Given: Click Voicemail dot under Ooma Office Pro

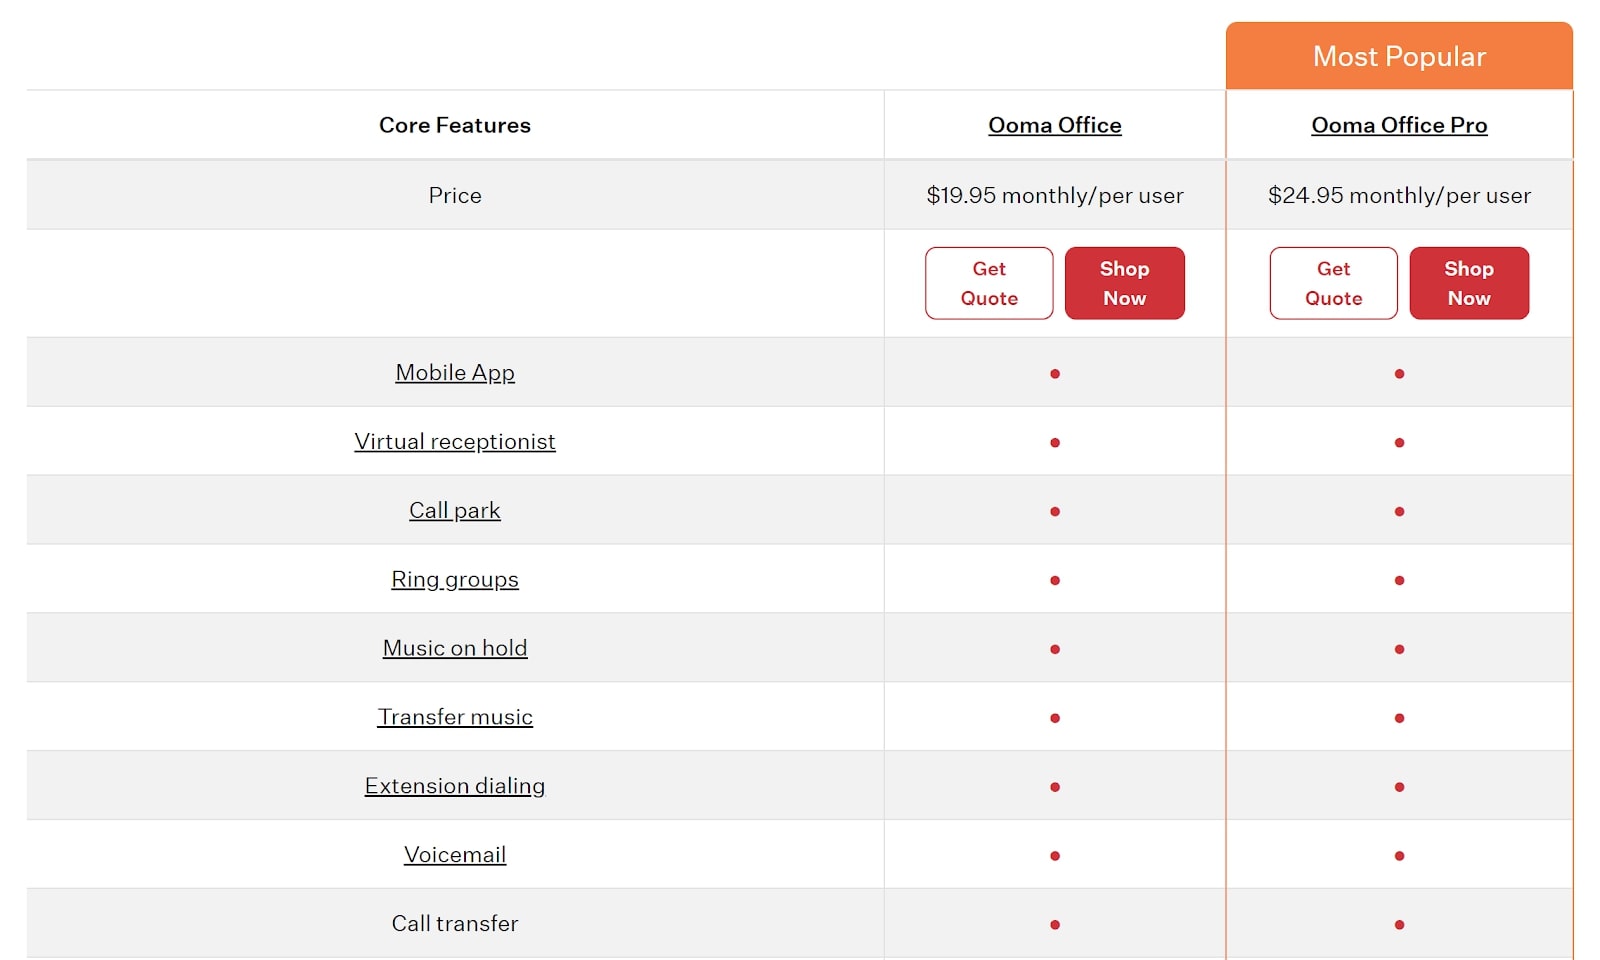Looking at the screenshot, I should tap(1399, 856).
